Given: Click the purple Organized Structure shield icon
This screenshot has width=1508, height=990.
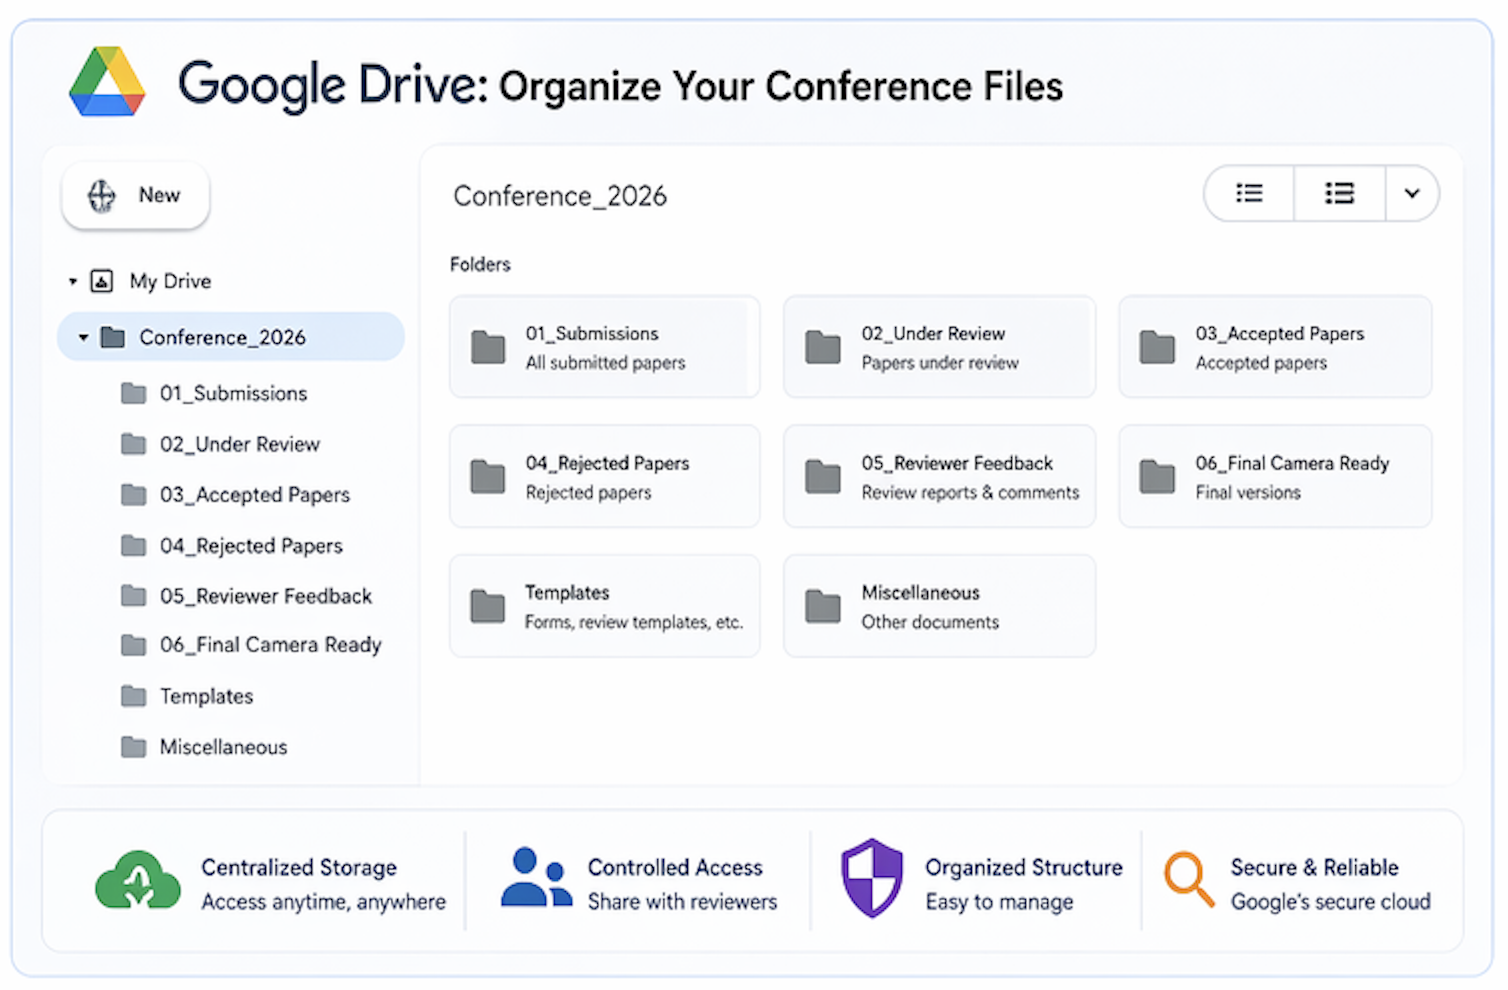Looking at the screenshot, I should [872, 878].
